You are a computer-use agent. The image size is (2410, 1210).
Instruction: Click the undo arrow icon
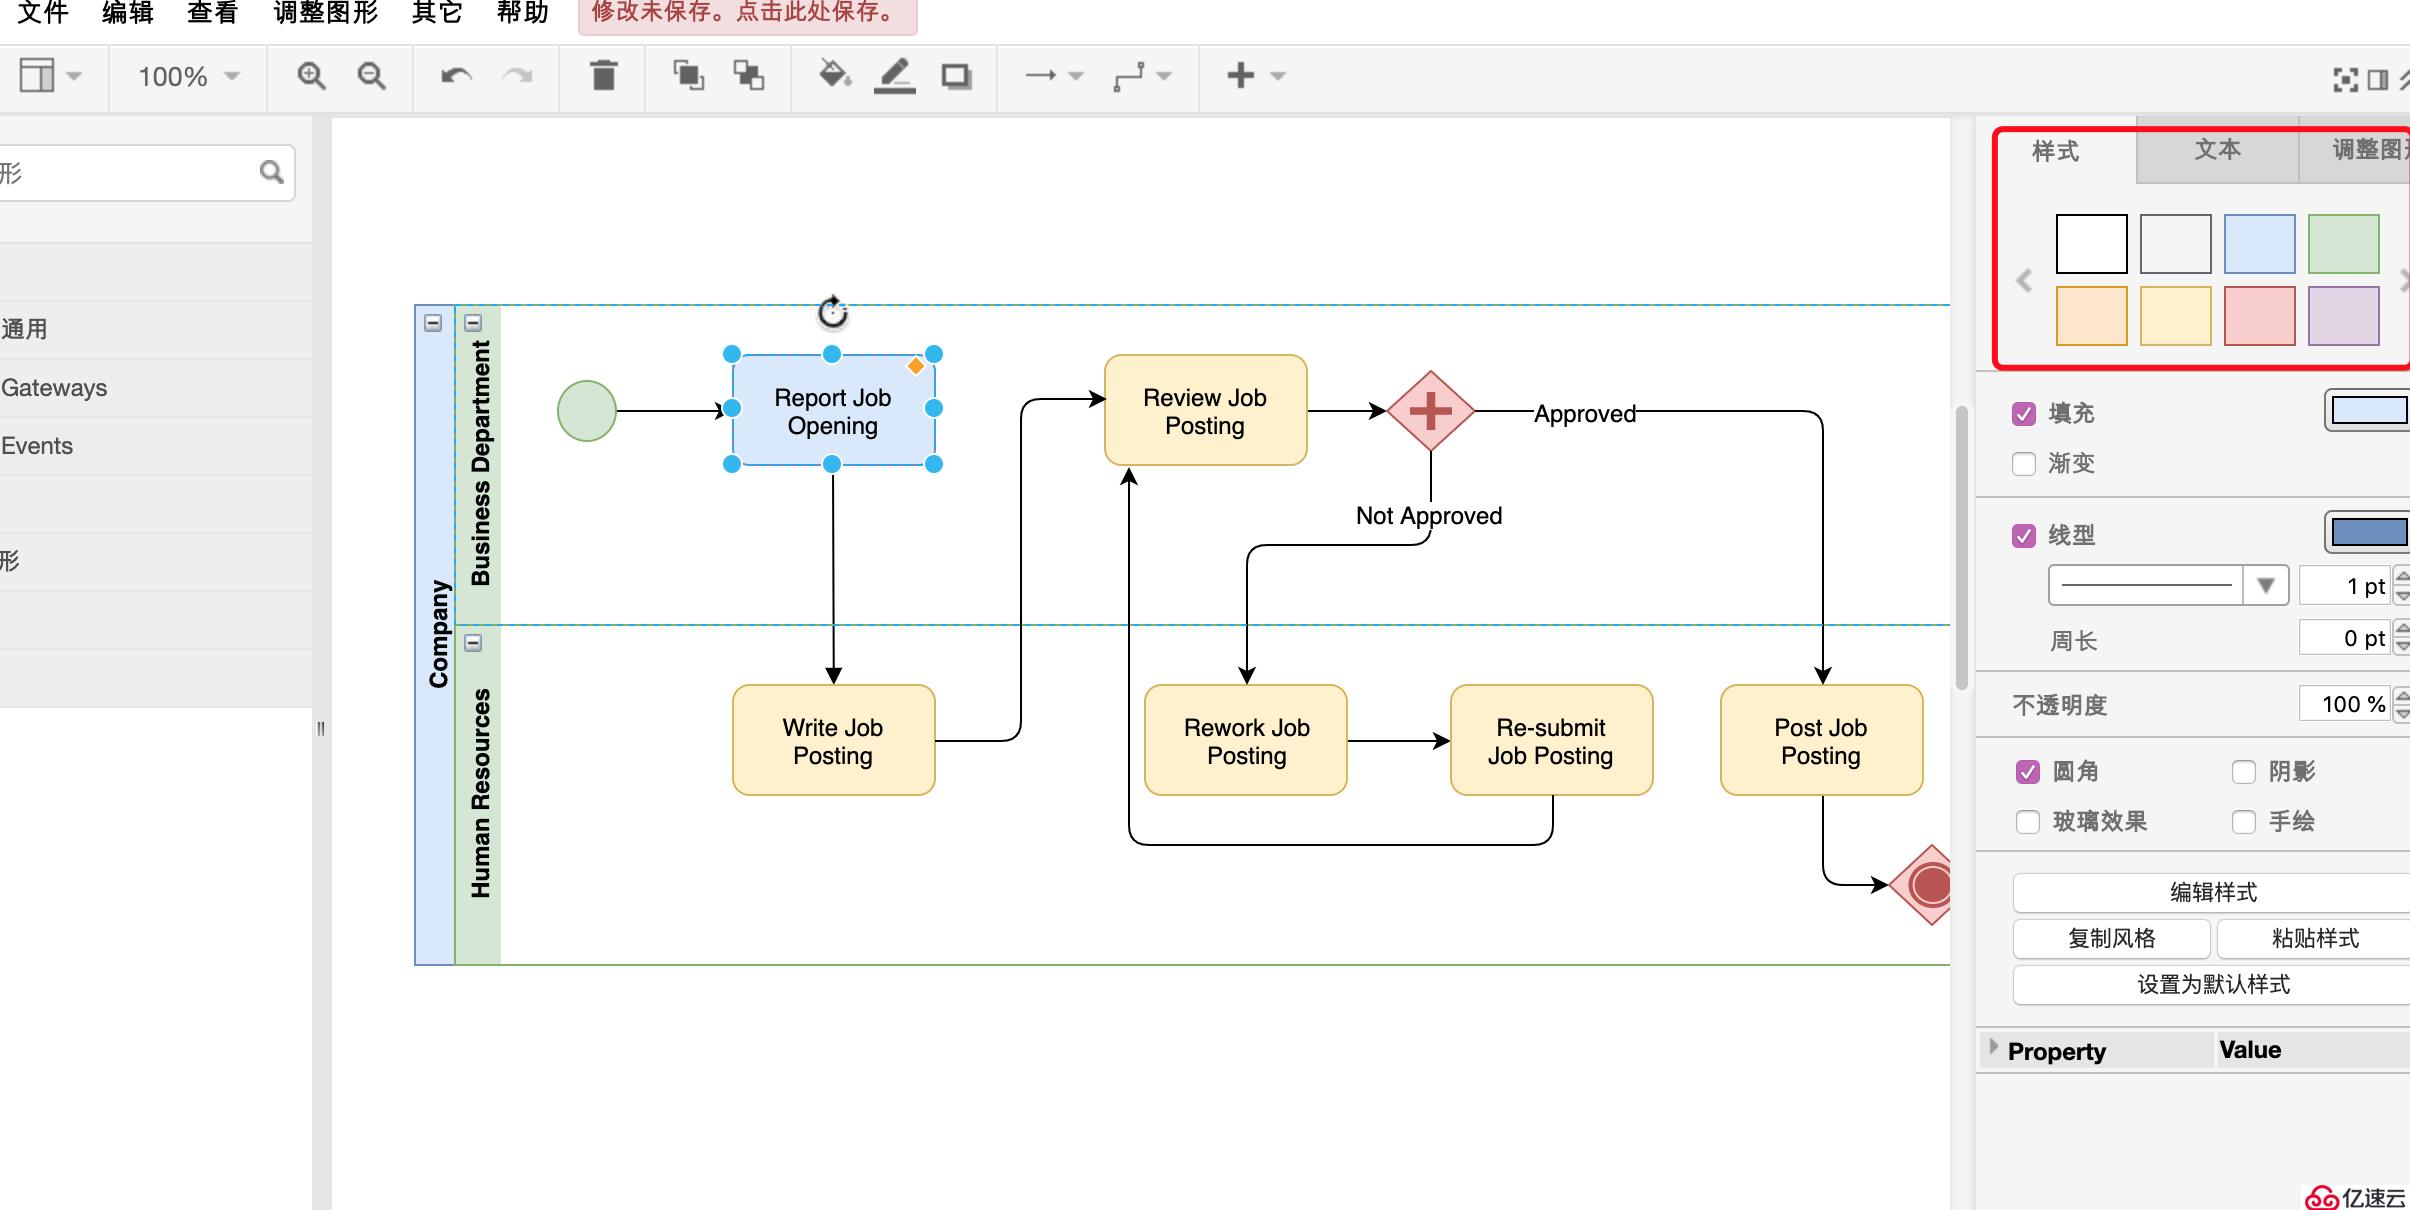coord(456,76)
